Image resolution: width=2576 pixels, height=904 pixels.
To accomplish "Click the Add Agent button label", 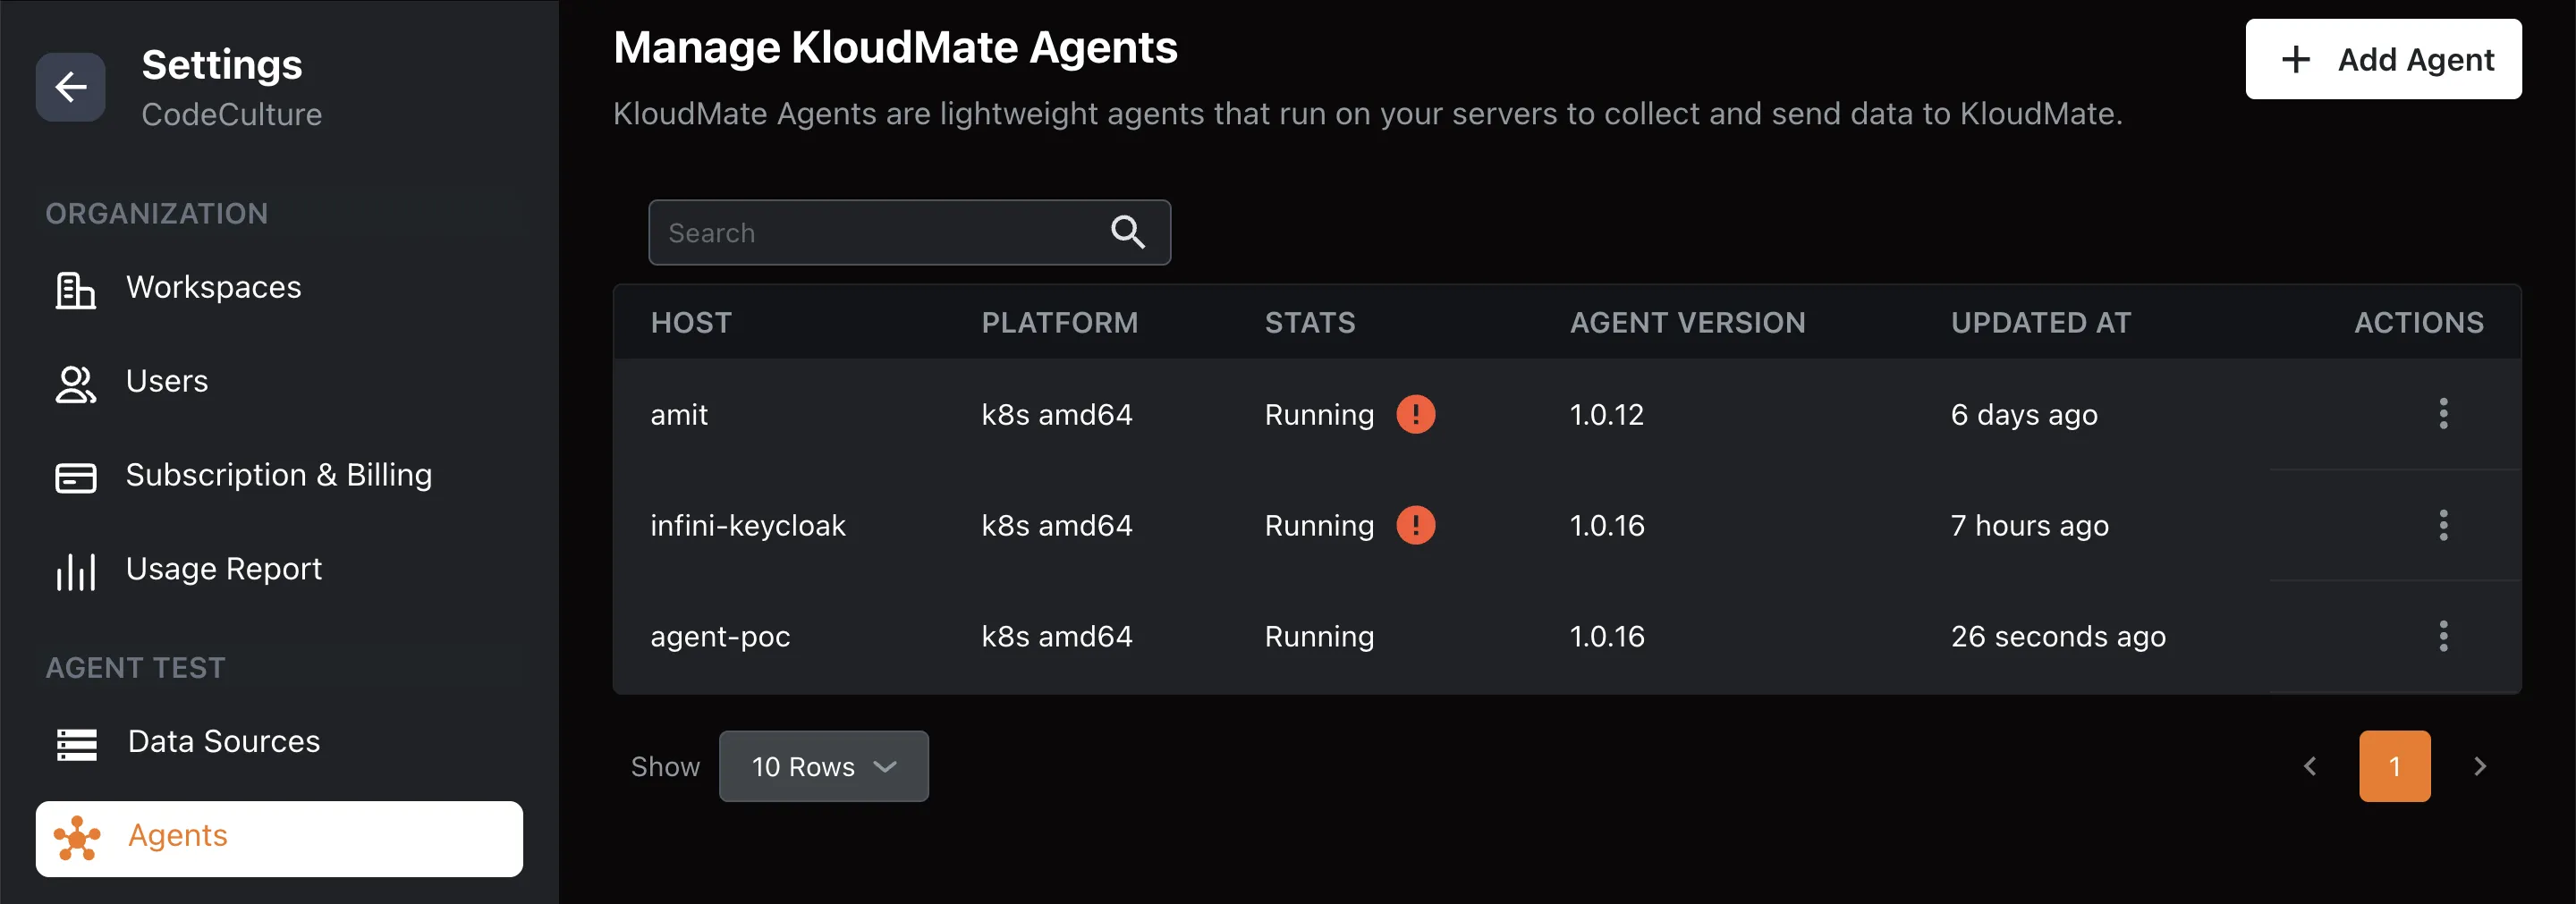I will point(2416,60).
